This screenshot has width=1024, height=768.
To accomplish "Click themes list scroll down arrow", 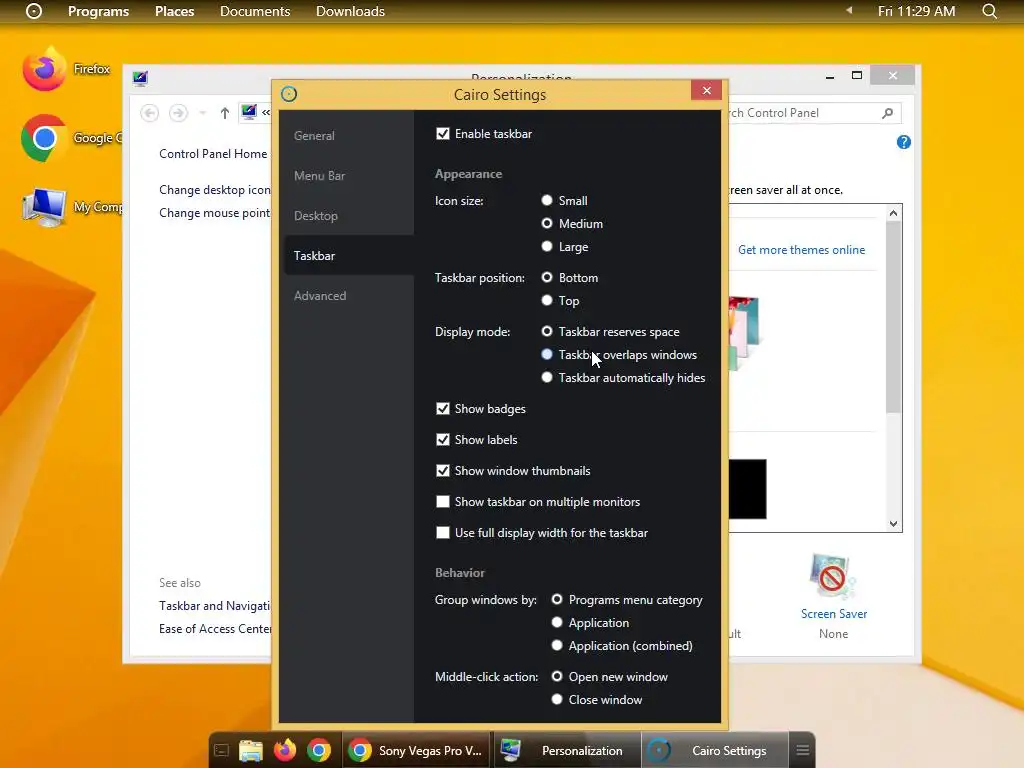I will (x=893, y=523).
